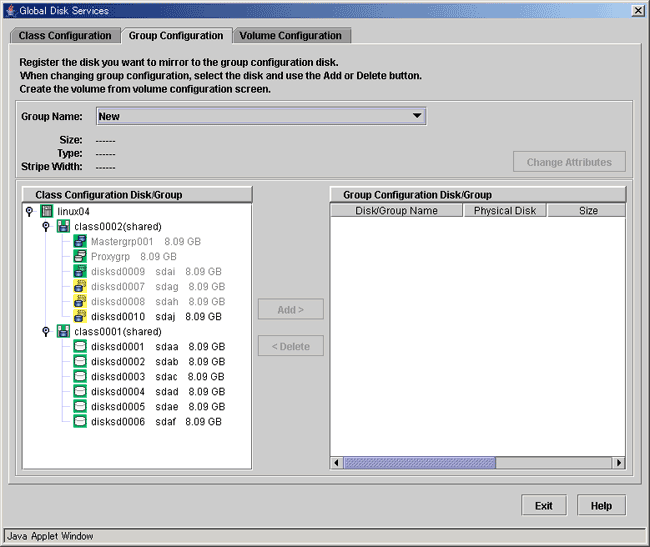Screen dimensions: 650x547
Task: Click the class0001(shared) class icon
Action: coord(63,332)
